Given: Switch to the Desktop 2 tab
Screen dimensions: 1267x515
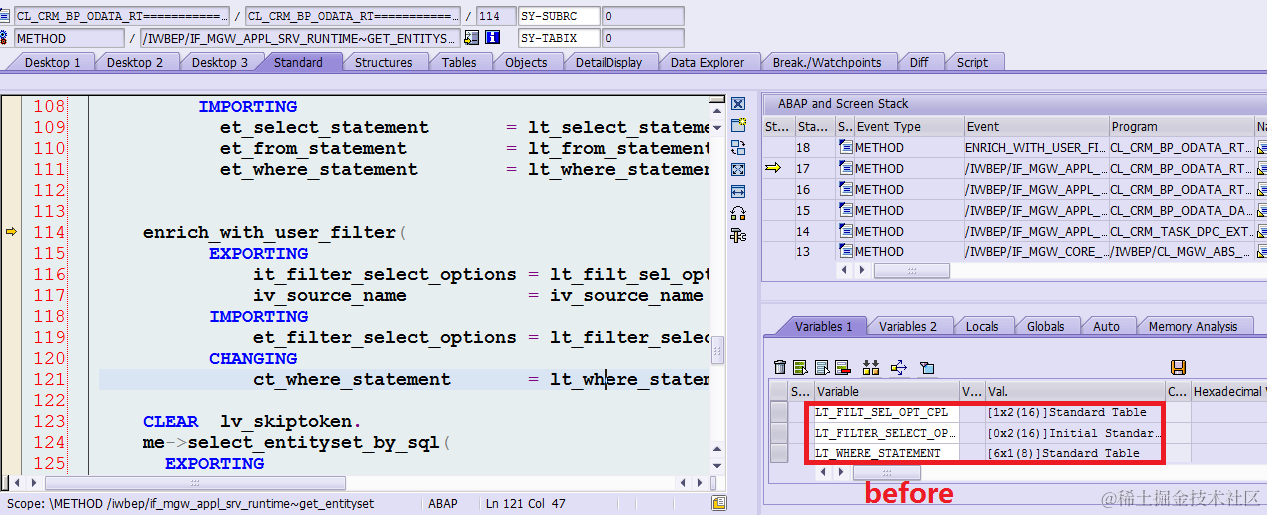Looking at the screenshot, I should tap(135, 62).
